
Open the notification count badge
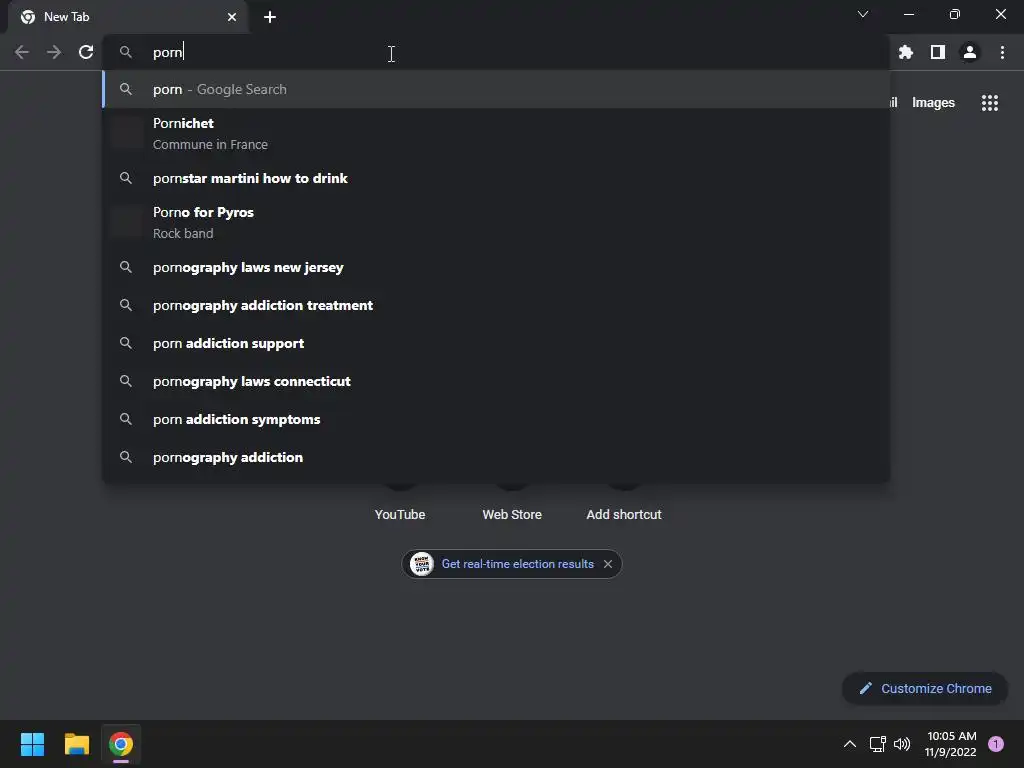[x=996, y=744]
